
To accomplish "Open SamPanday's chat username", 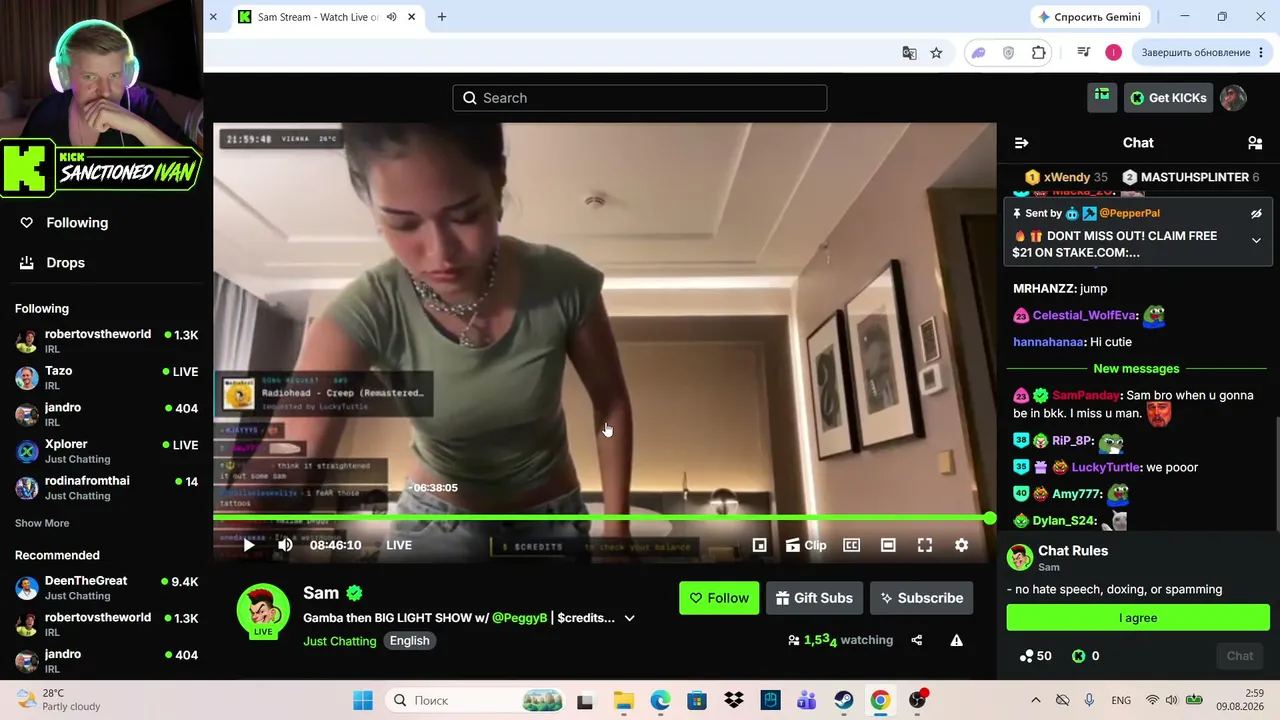I will point(1086,395).
